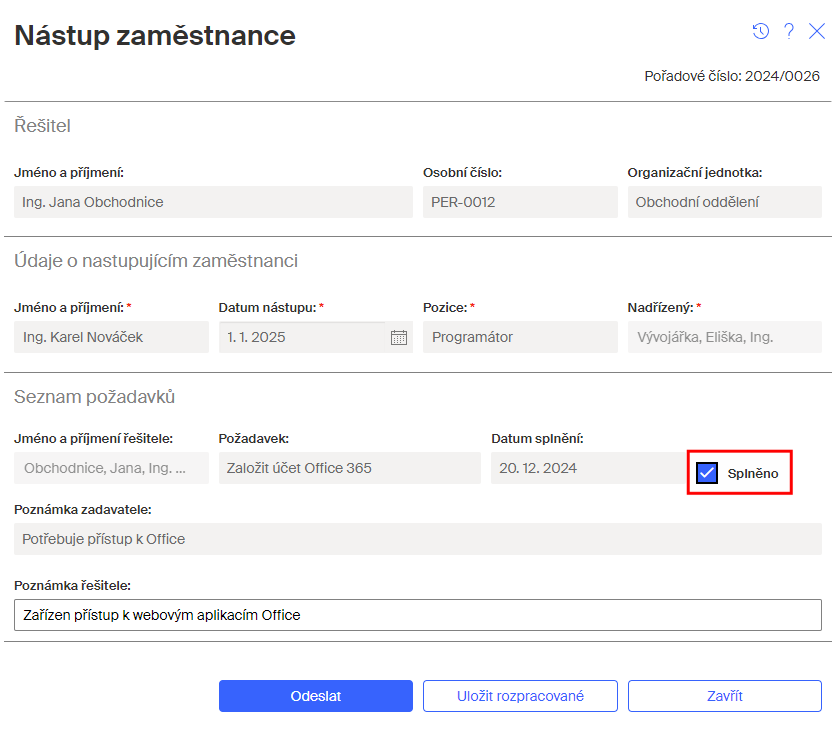Screen dimensions: 834x730
Task: Click Datum splnění field 20. 12. 2024
Action: click(x=588, y=468)
